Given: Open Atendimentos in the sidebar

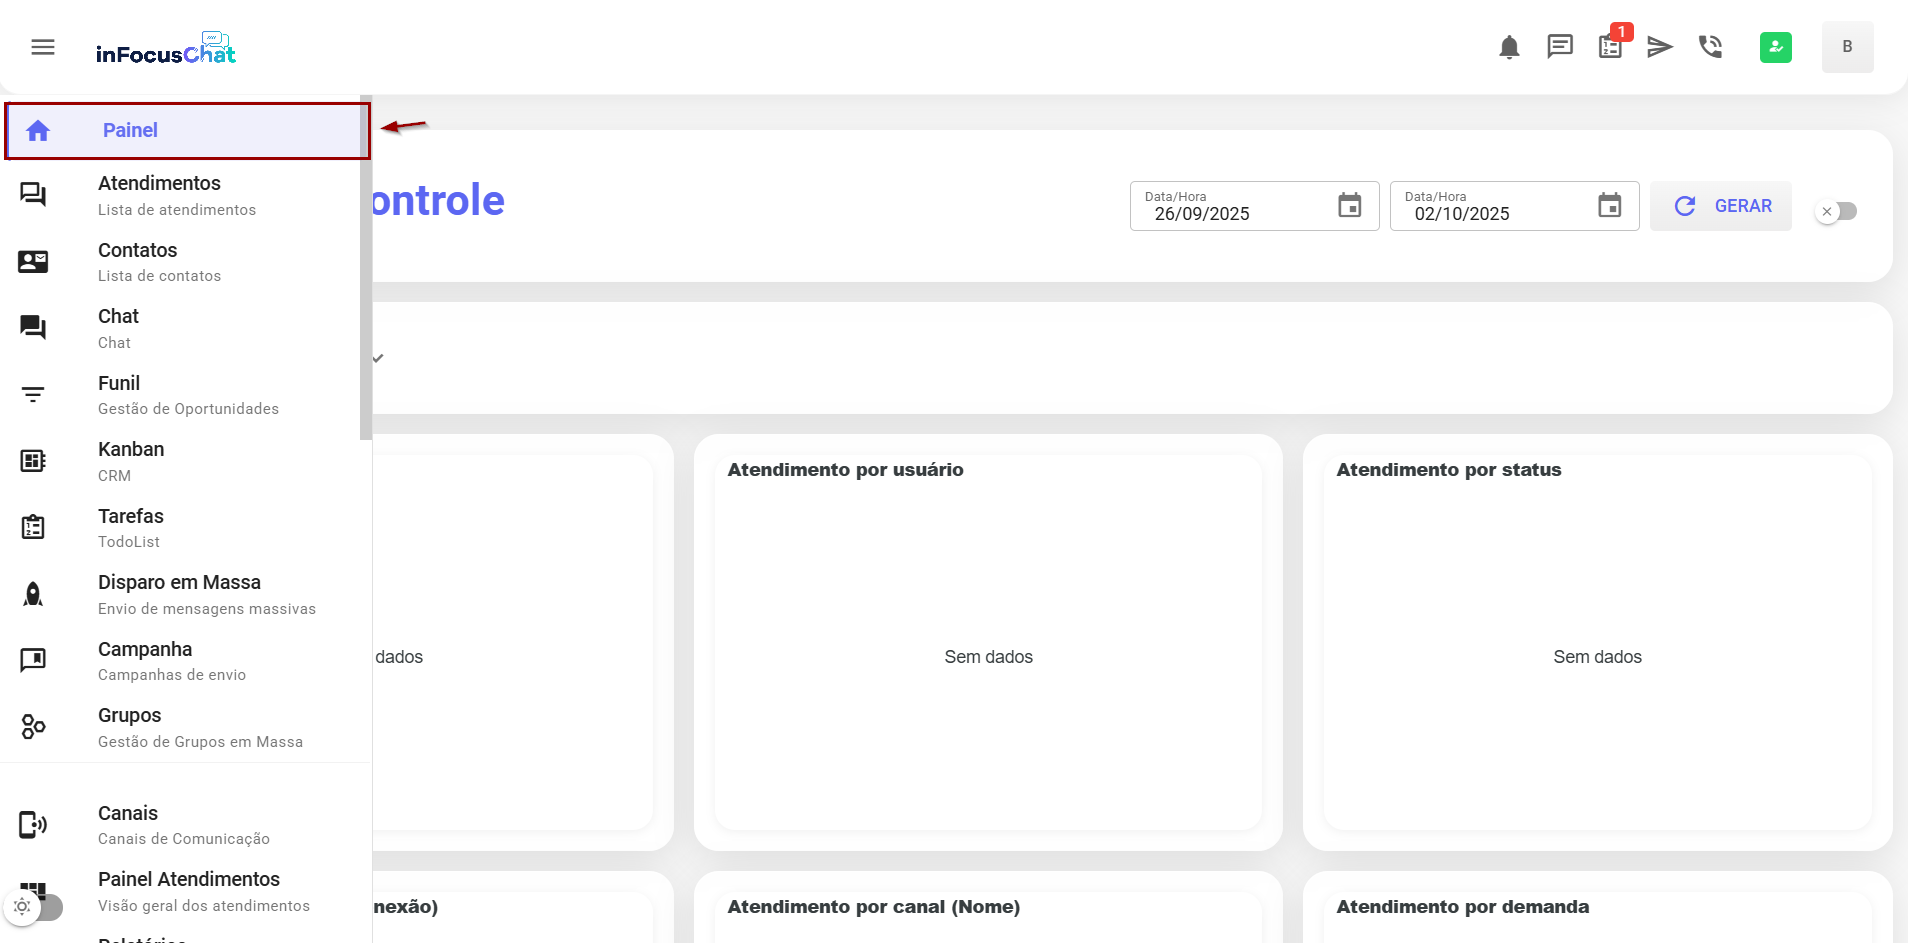Looking at the screenshot, I should (160, 195).
